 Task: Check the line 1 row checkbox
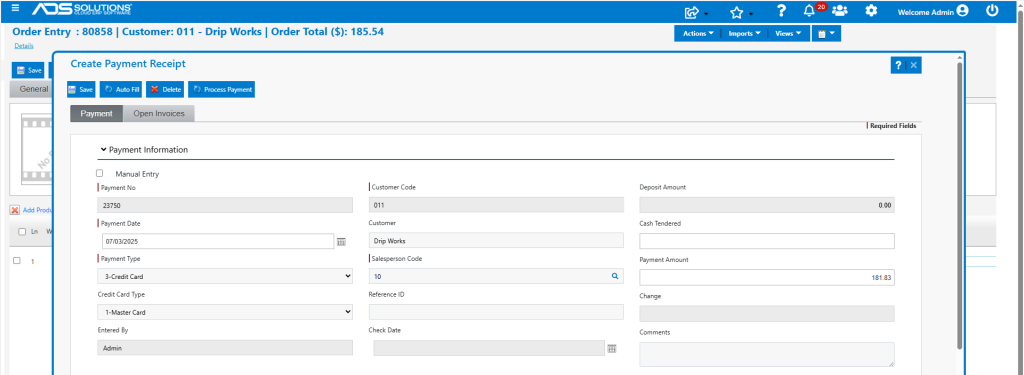click(x=17, y=260)
